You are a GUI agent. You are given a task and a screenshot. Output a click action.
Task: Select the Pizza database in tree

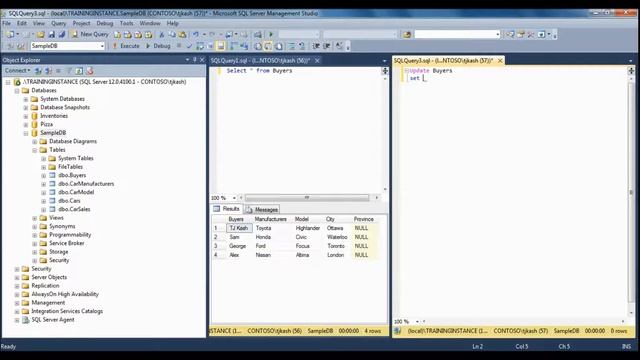[47, 124]
